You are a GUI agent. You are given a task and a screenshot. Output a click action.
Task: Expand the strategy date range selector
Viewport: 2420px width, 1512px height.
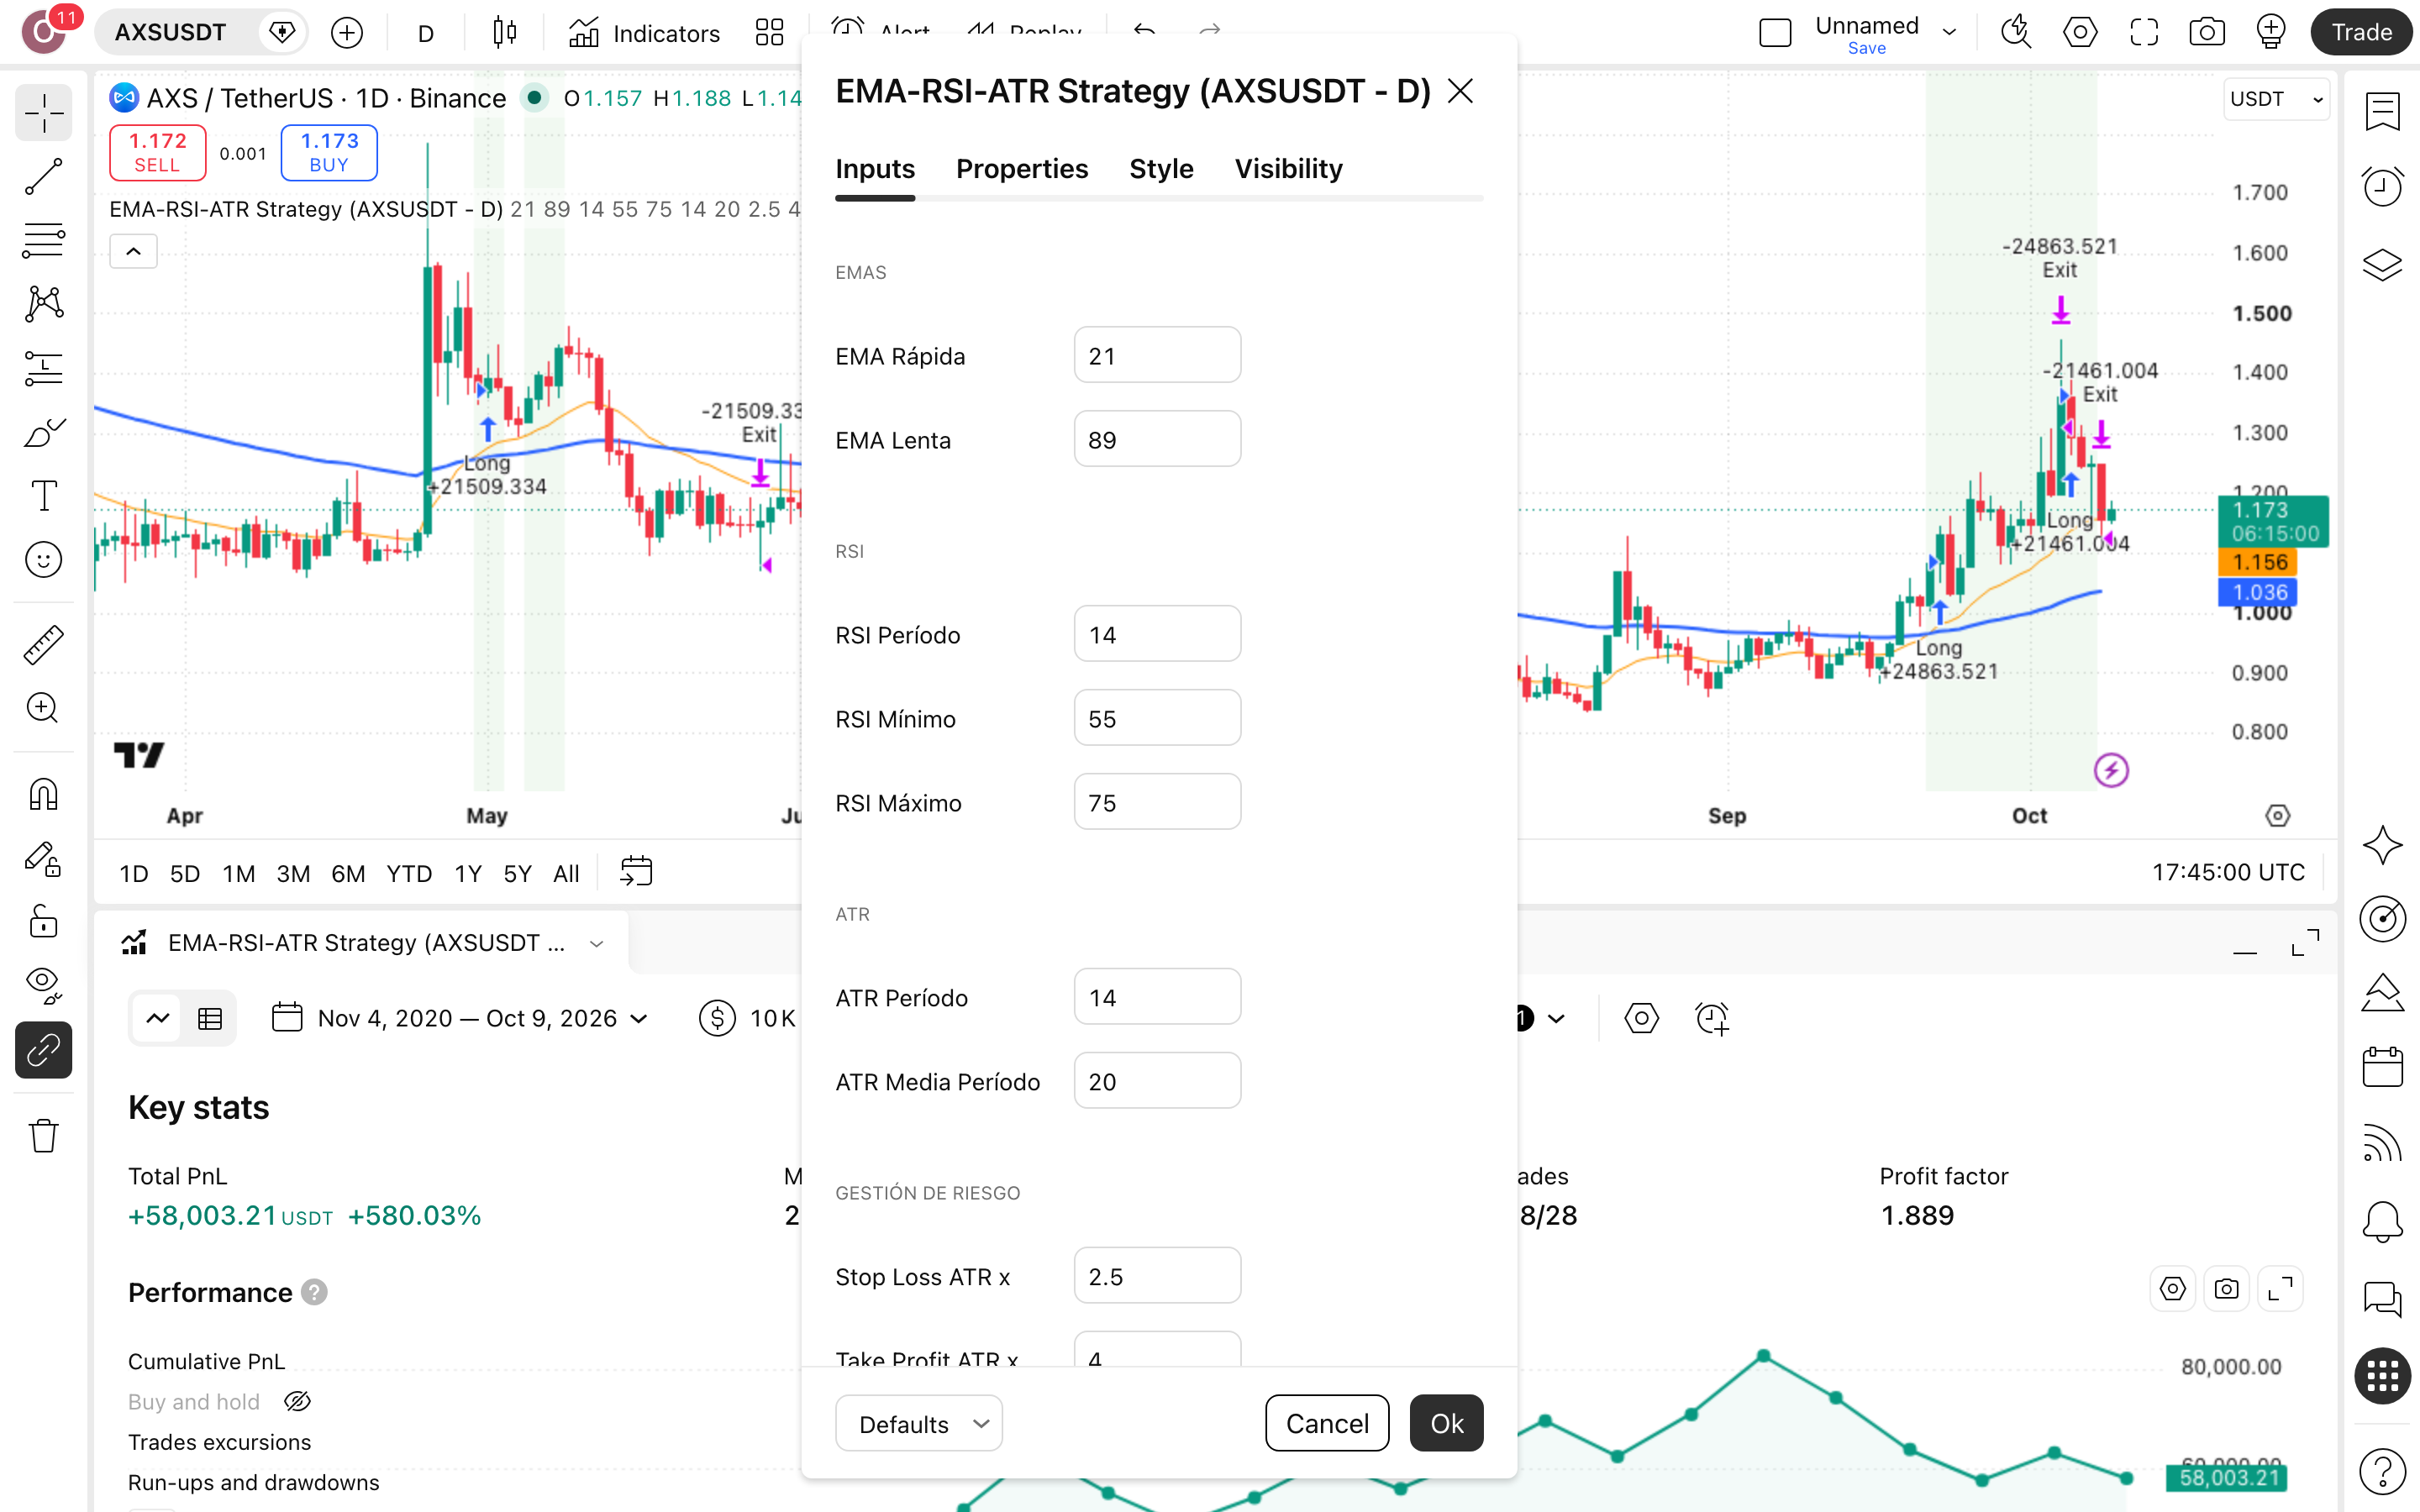coord(461,1018)
